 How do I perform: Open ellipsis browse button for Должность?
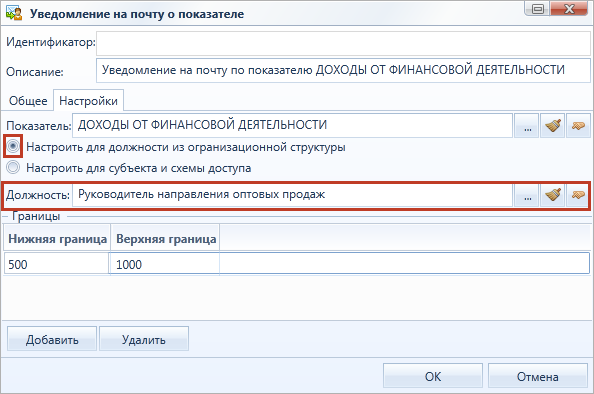click(527, 195)
